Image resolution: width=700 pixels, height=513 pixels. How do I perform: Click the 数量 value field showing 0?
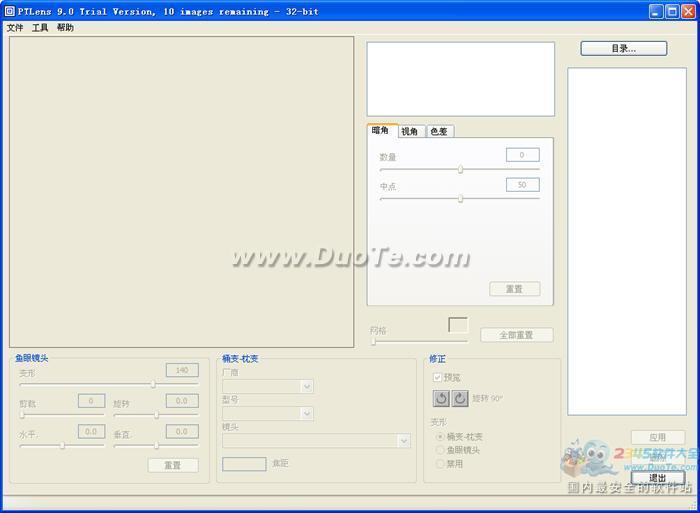[523, 155]
